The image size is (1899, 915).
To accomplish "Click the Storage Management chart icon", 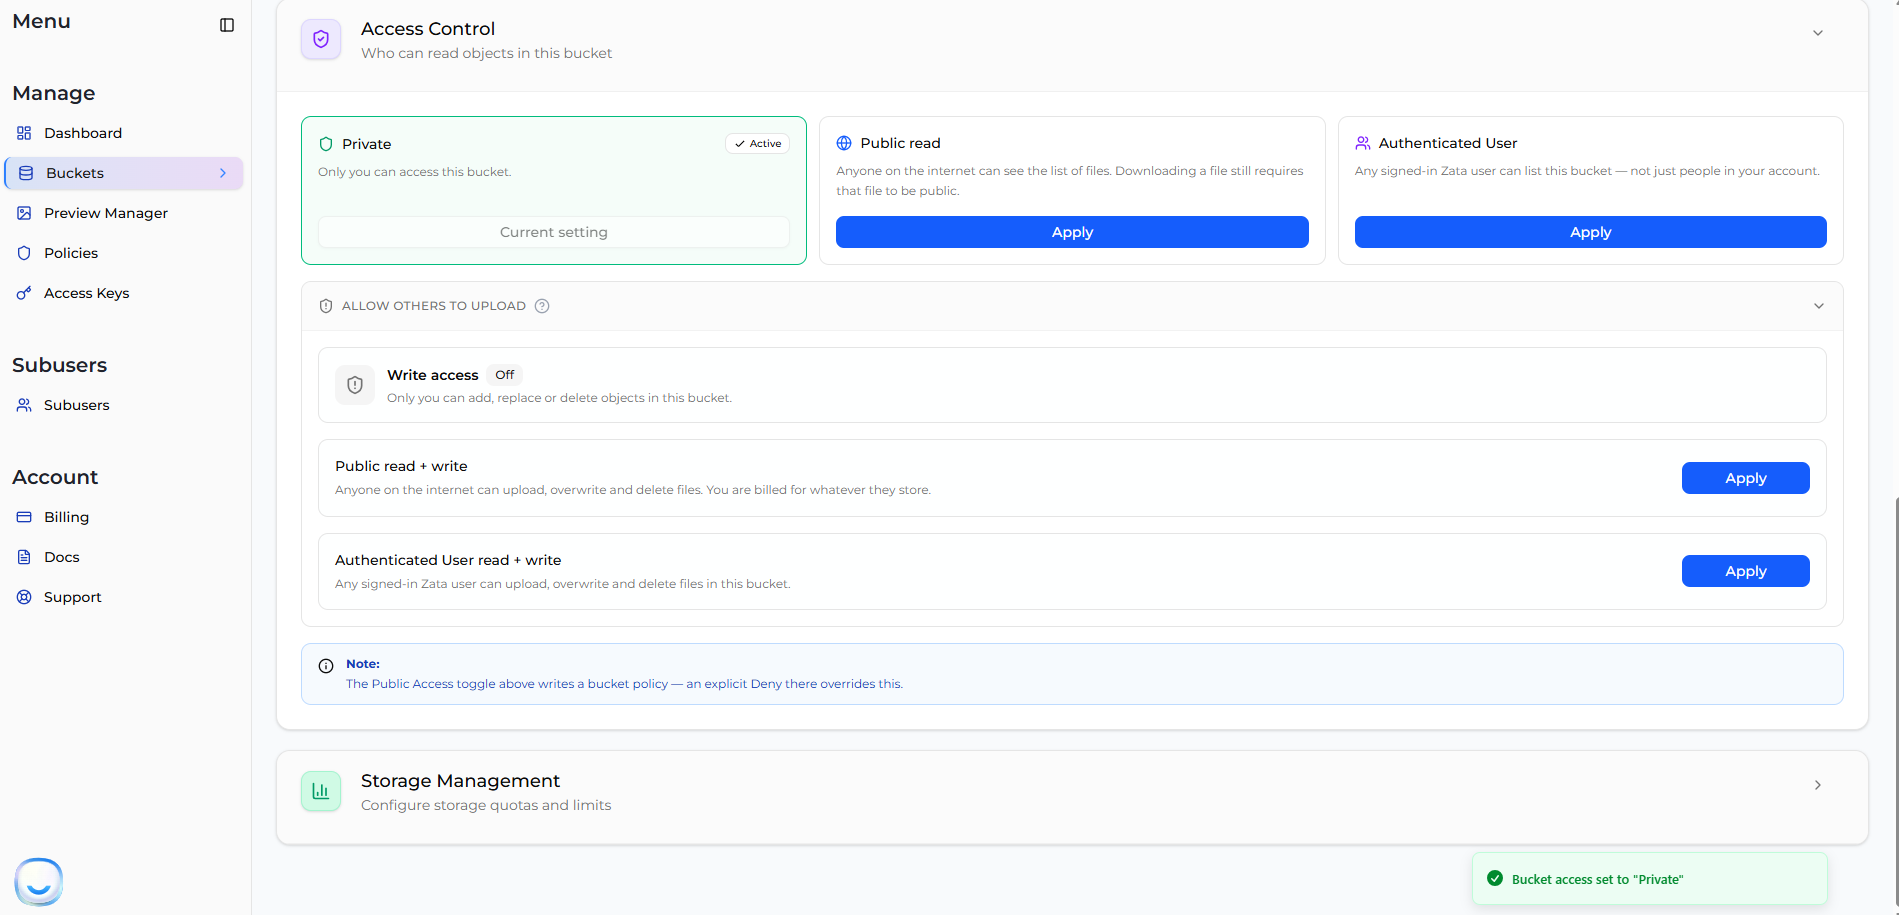I will pyautogui.click(x=321, y=791).
